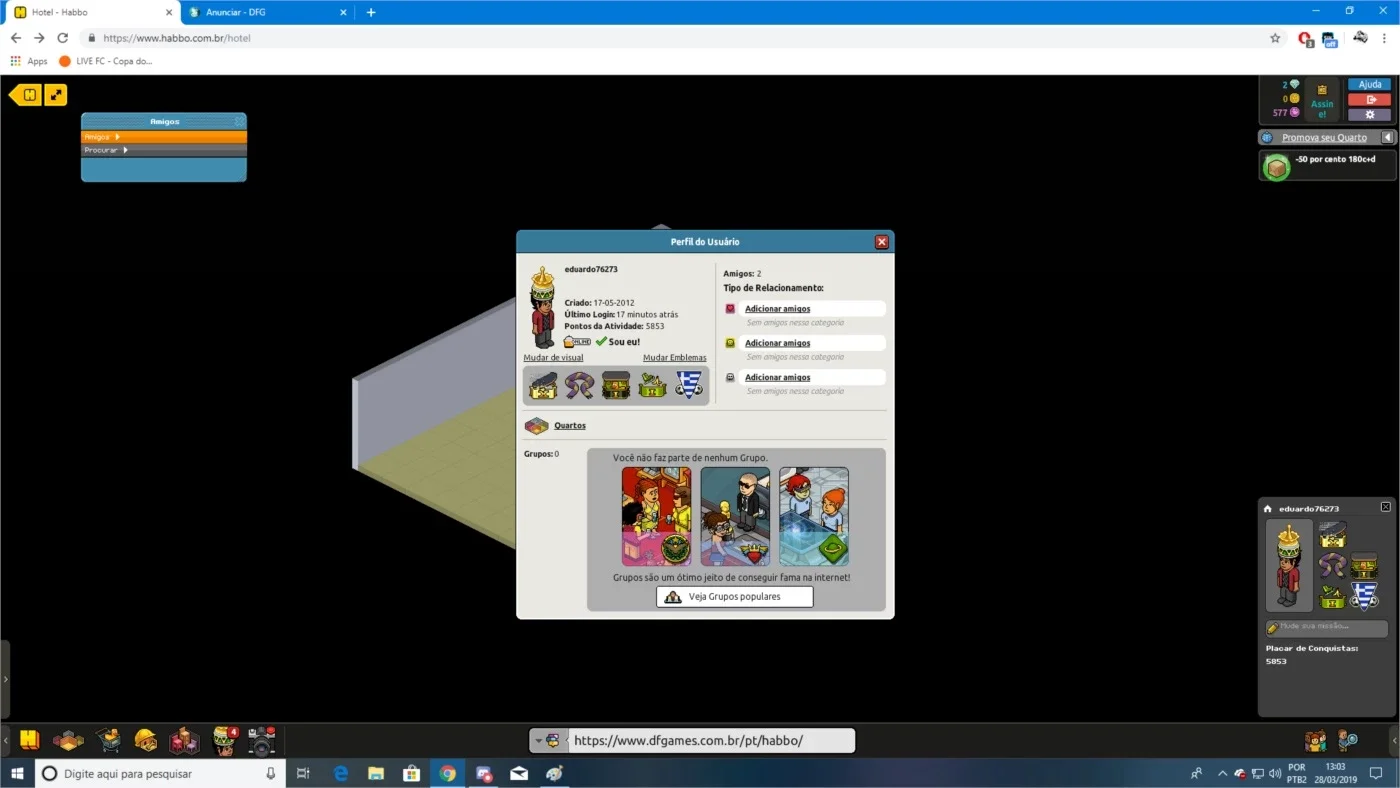Screen dimensions: 1400x788
Task: Click Adicionar amigos next to the smiley
Action: pos(778,343)
